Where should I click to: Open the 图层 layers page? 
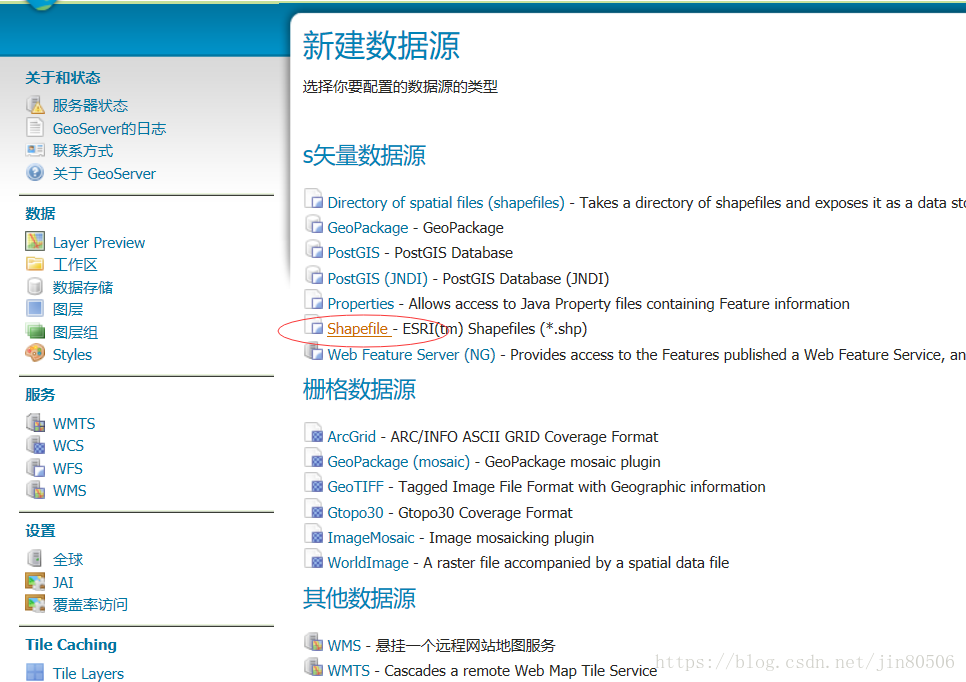pos(68,309)
